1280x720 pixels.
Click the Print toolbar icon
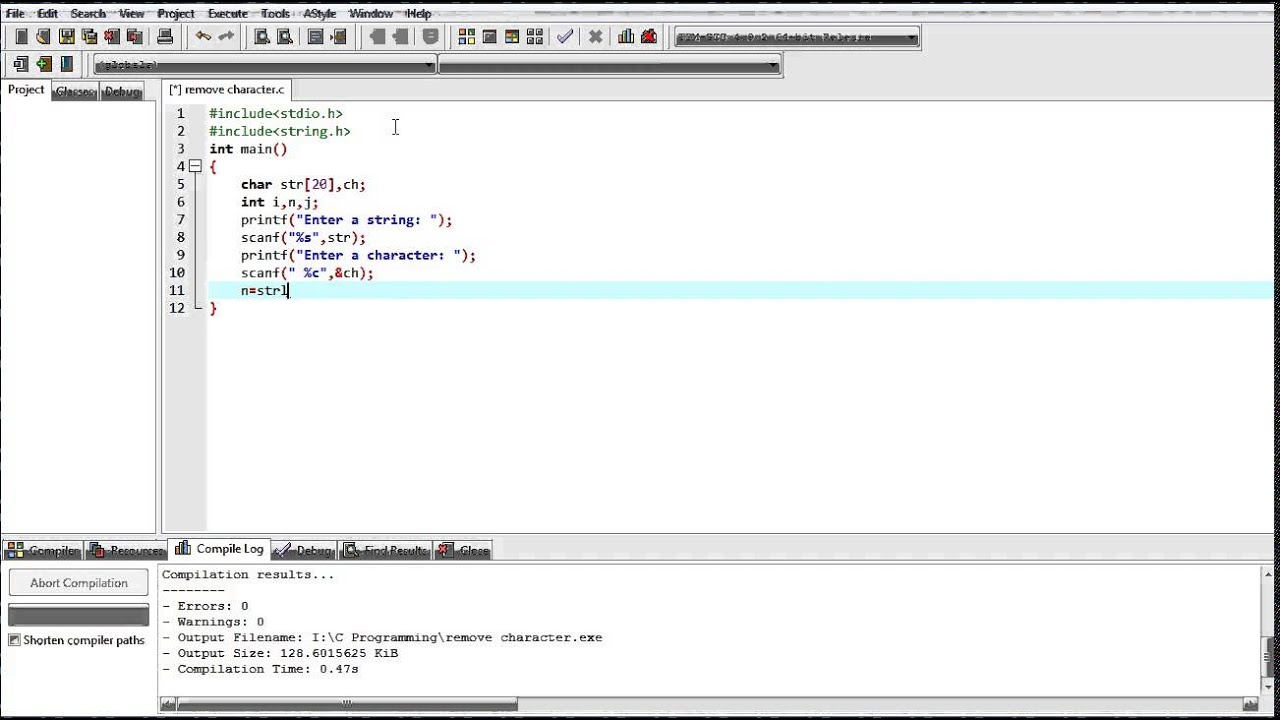point(165,37)
